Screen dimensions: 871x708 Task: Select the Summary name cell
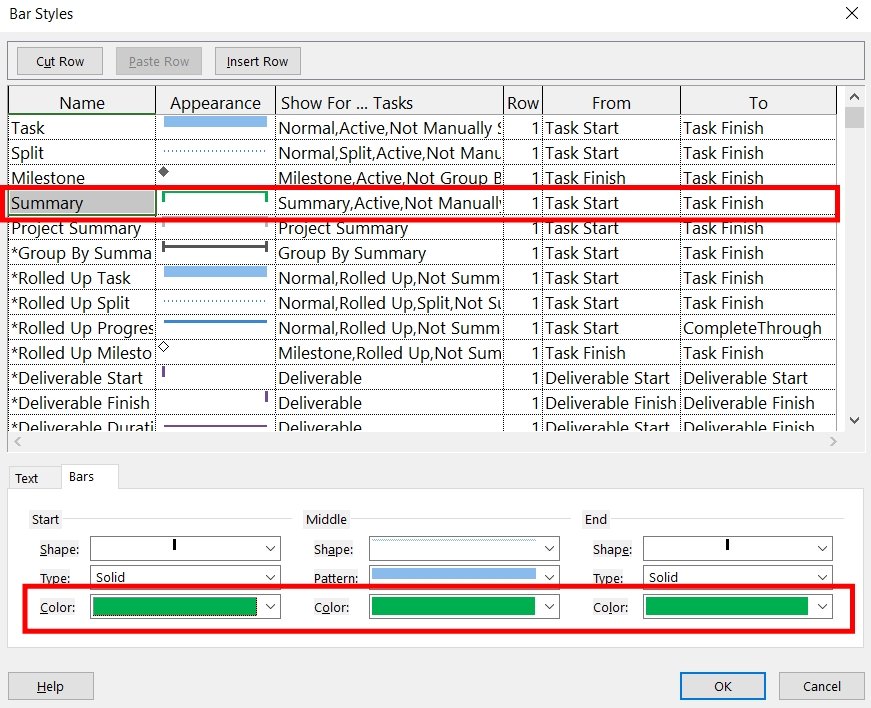point(82,203)
